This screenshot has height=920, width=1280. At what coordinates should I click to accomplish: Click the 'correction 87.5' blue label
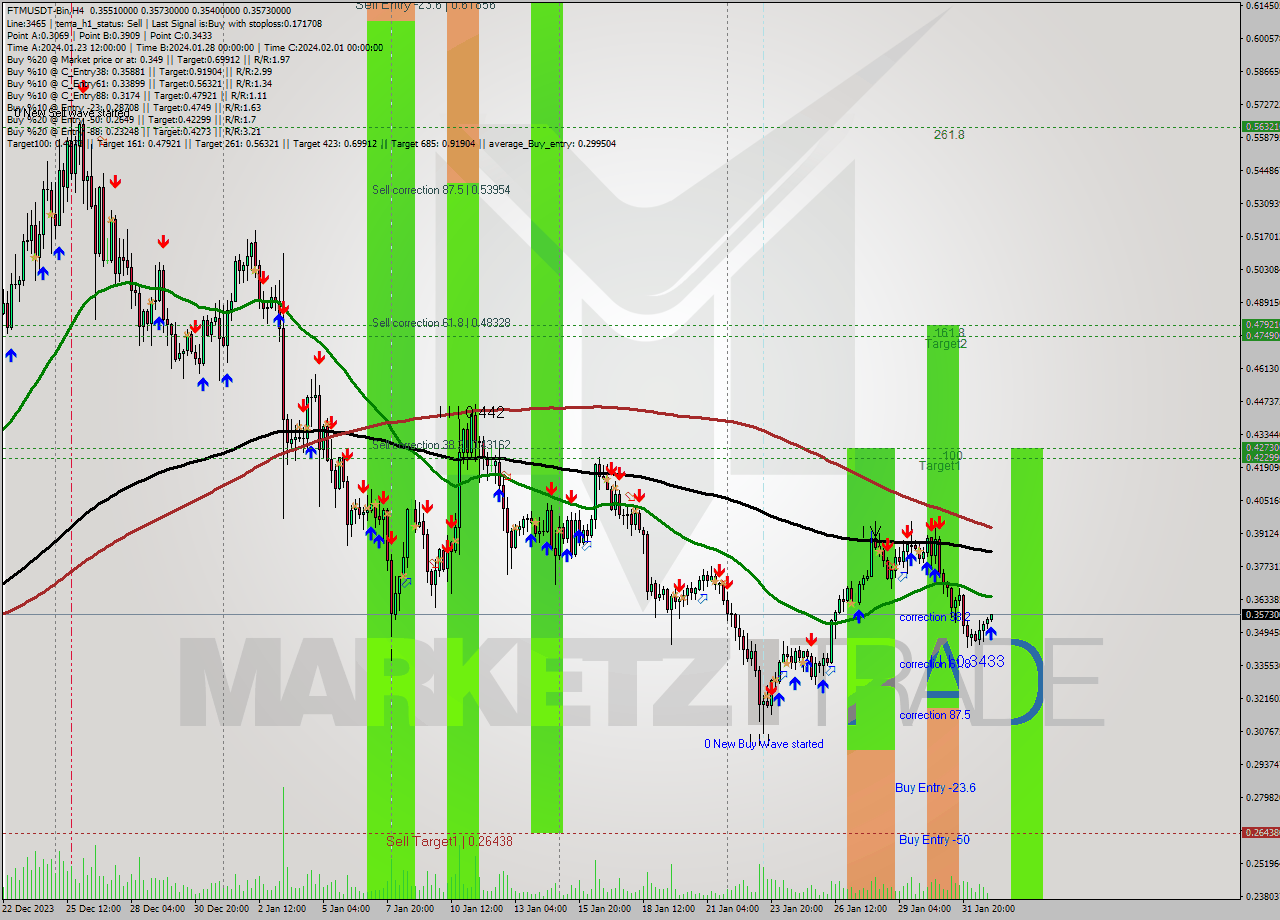pyautogui.click(x=934, y=715)
